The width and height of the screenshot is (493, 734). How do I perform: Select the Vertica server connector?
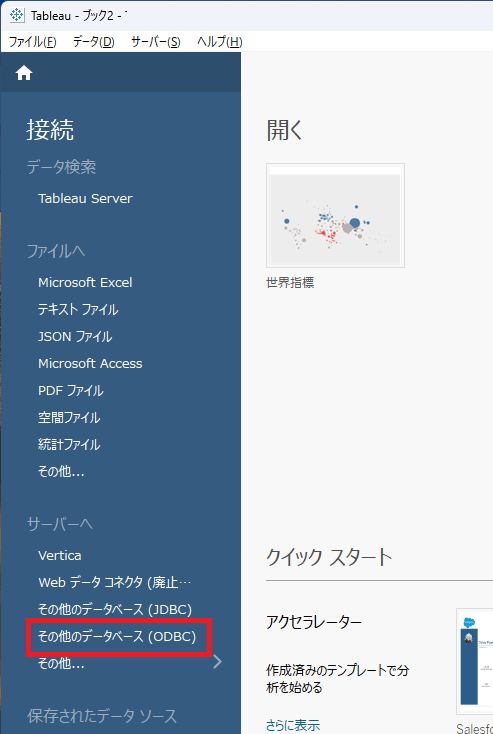click(x=59, y=556)
